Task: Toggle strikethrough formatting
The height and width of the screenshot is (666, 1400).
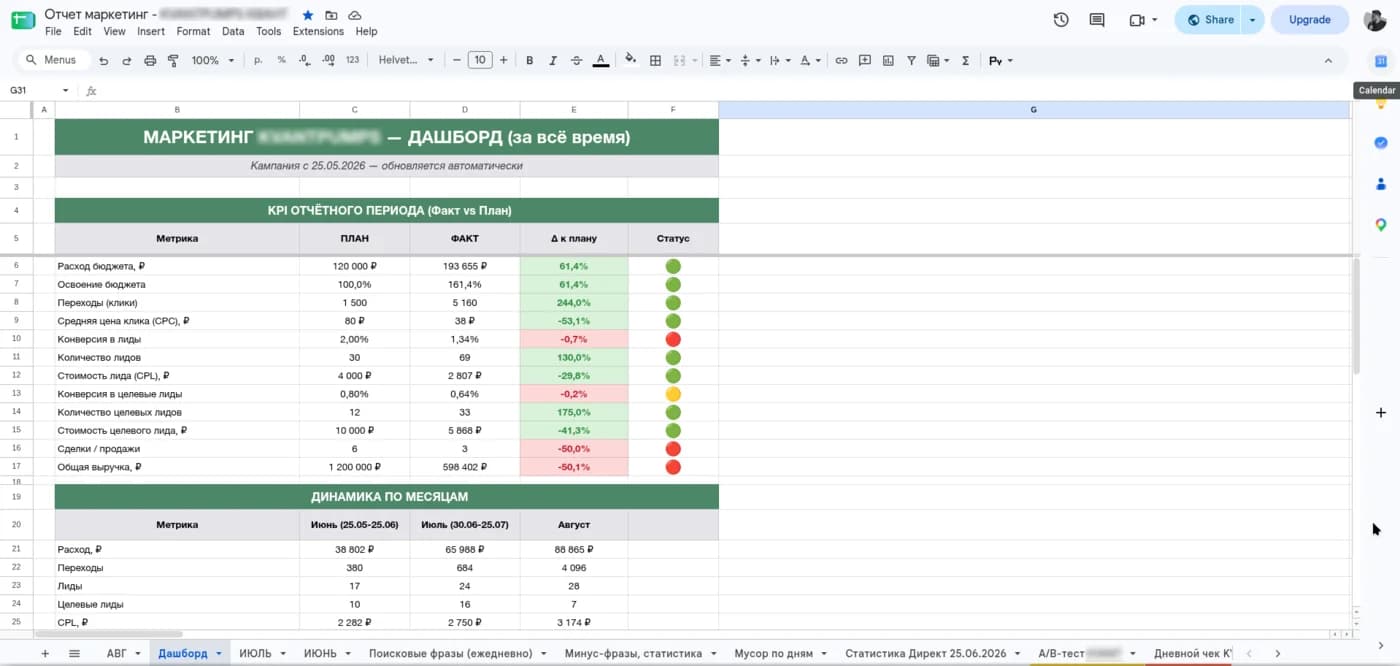Action: [x=576, y=61]
